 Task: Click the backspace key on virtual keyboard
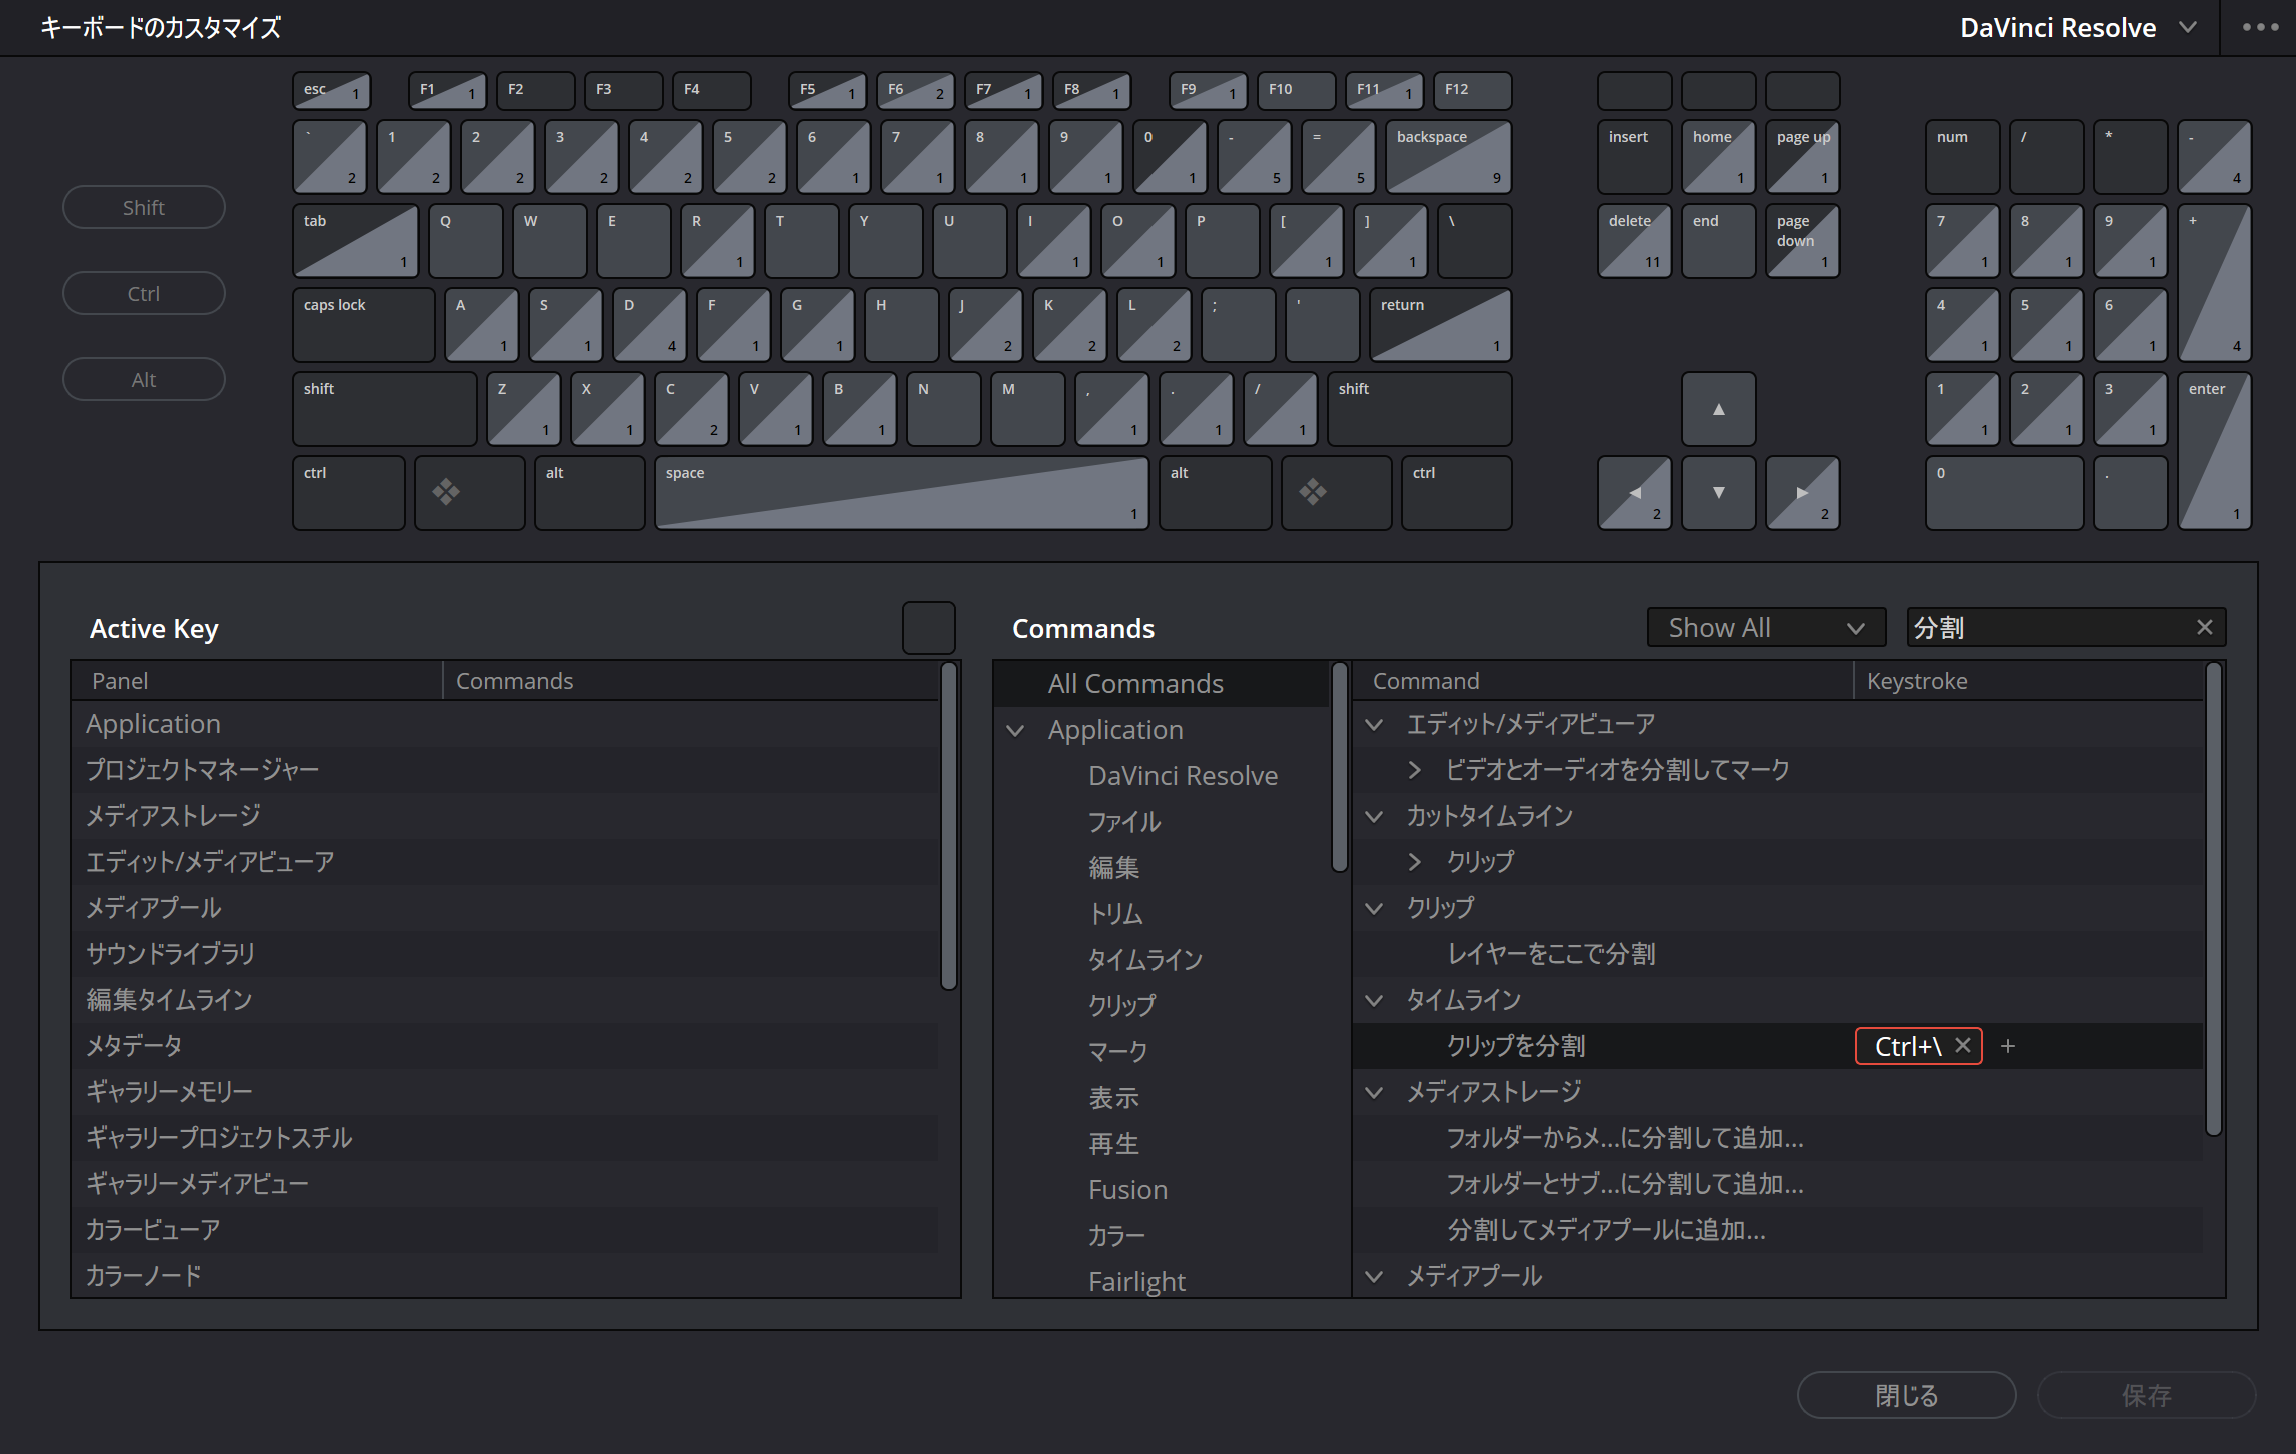[1448, 157]
